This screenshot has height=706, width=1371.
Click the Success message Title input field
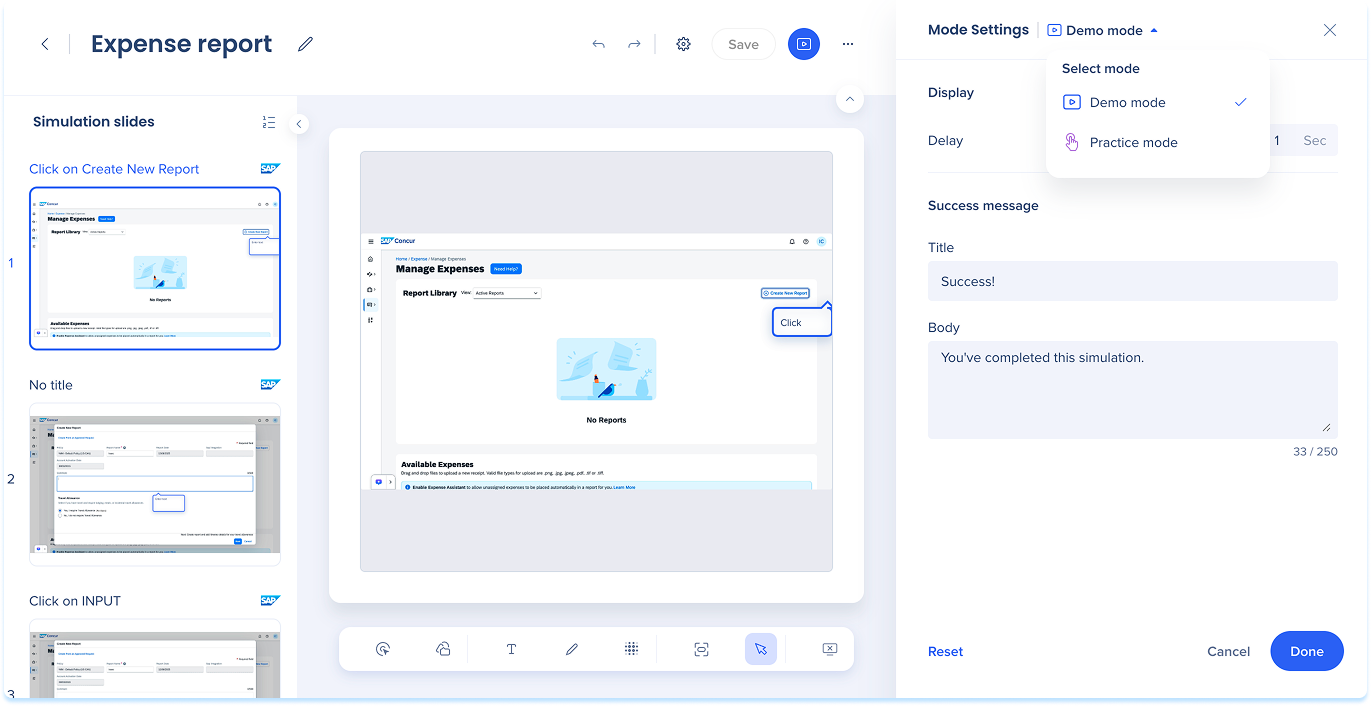[1132, 281]
